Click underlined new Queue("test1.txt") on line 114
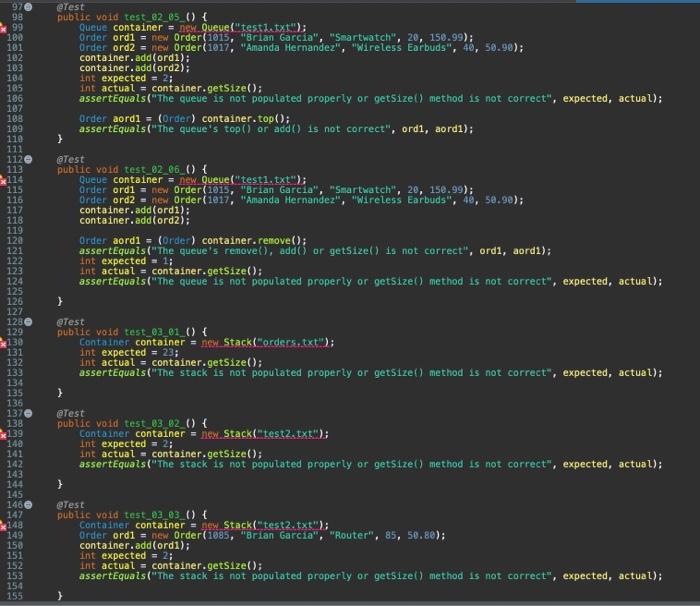Image resolution: width=700 pixels, height=606 pixels. 240,180
